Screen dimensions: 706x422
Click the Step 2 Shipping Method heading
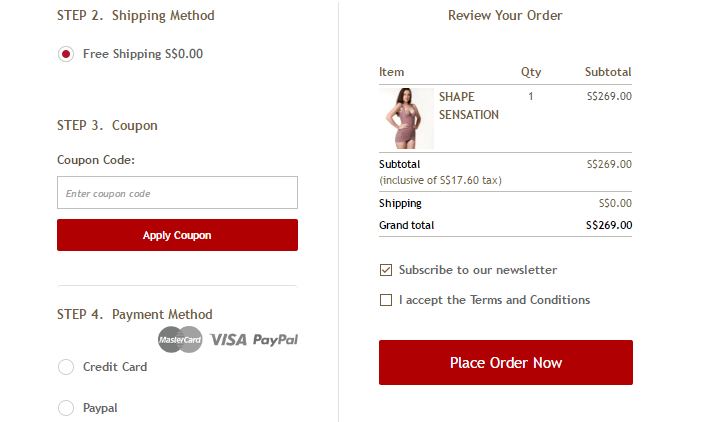coord(136,15)
